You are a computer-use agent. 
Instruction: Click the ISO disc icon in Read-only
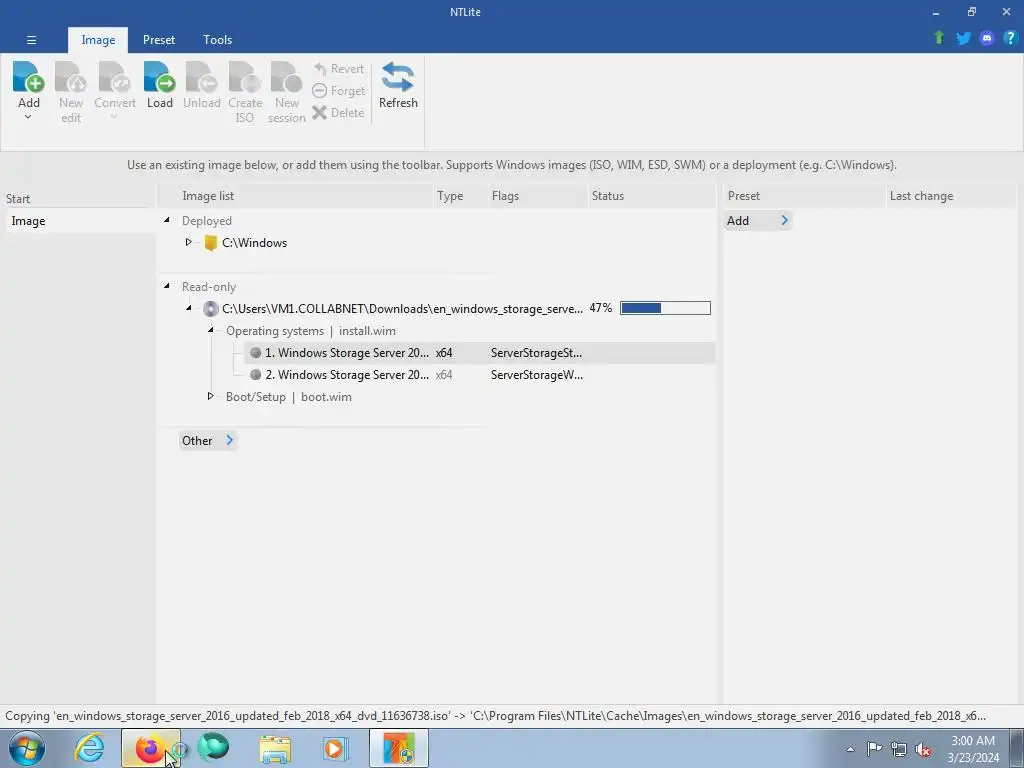[x=210, y=309]
